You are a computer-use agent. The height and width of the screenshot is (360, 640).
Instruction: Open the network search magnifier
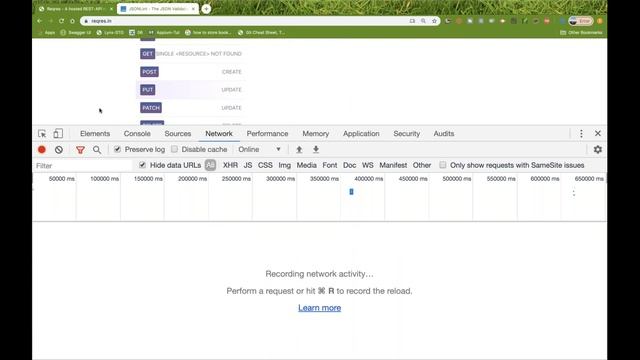pos(97,150)
